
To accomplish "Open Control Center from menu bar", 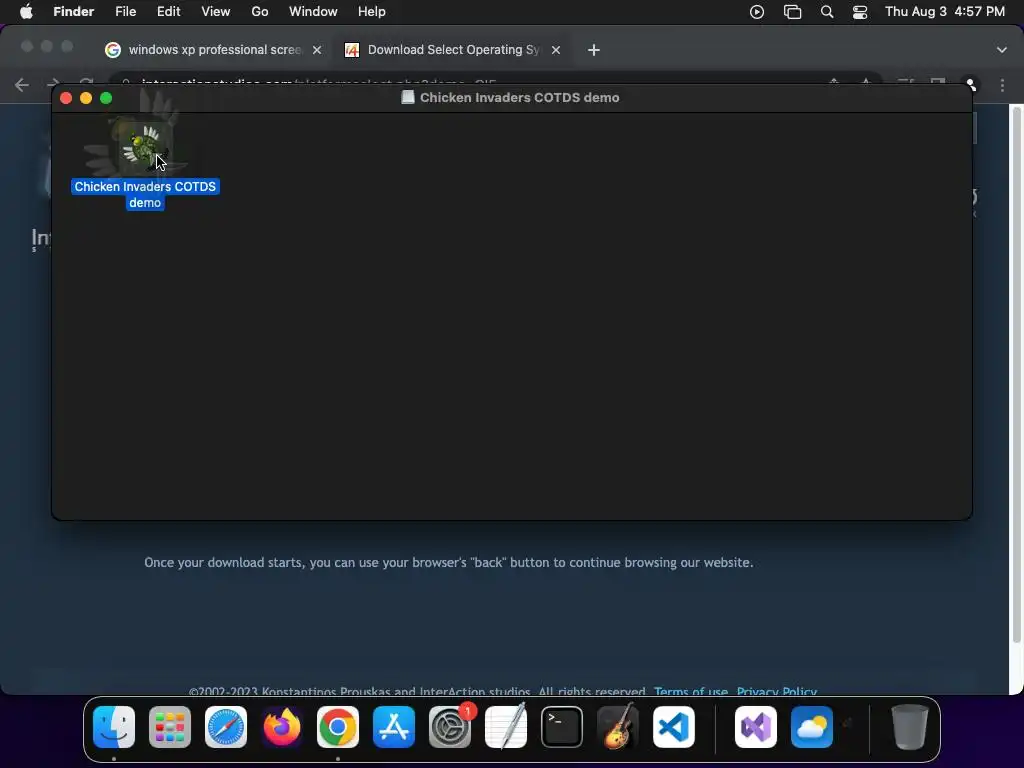I will coord(860,12).
